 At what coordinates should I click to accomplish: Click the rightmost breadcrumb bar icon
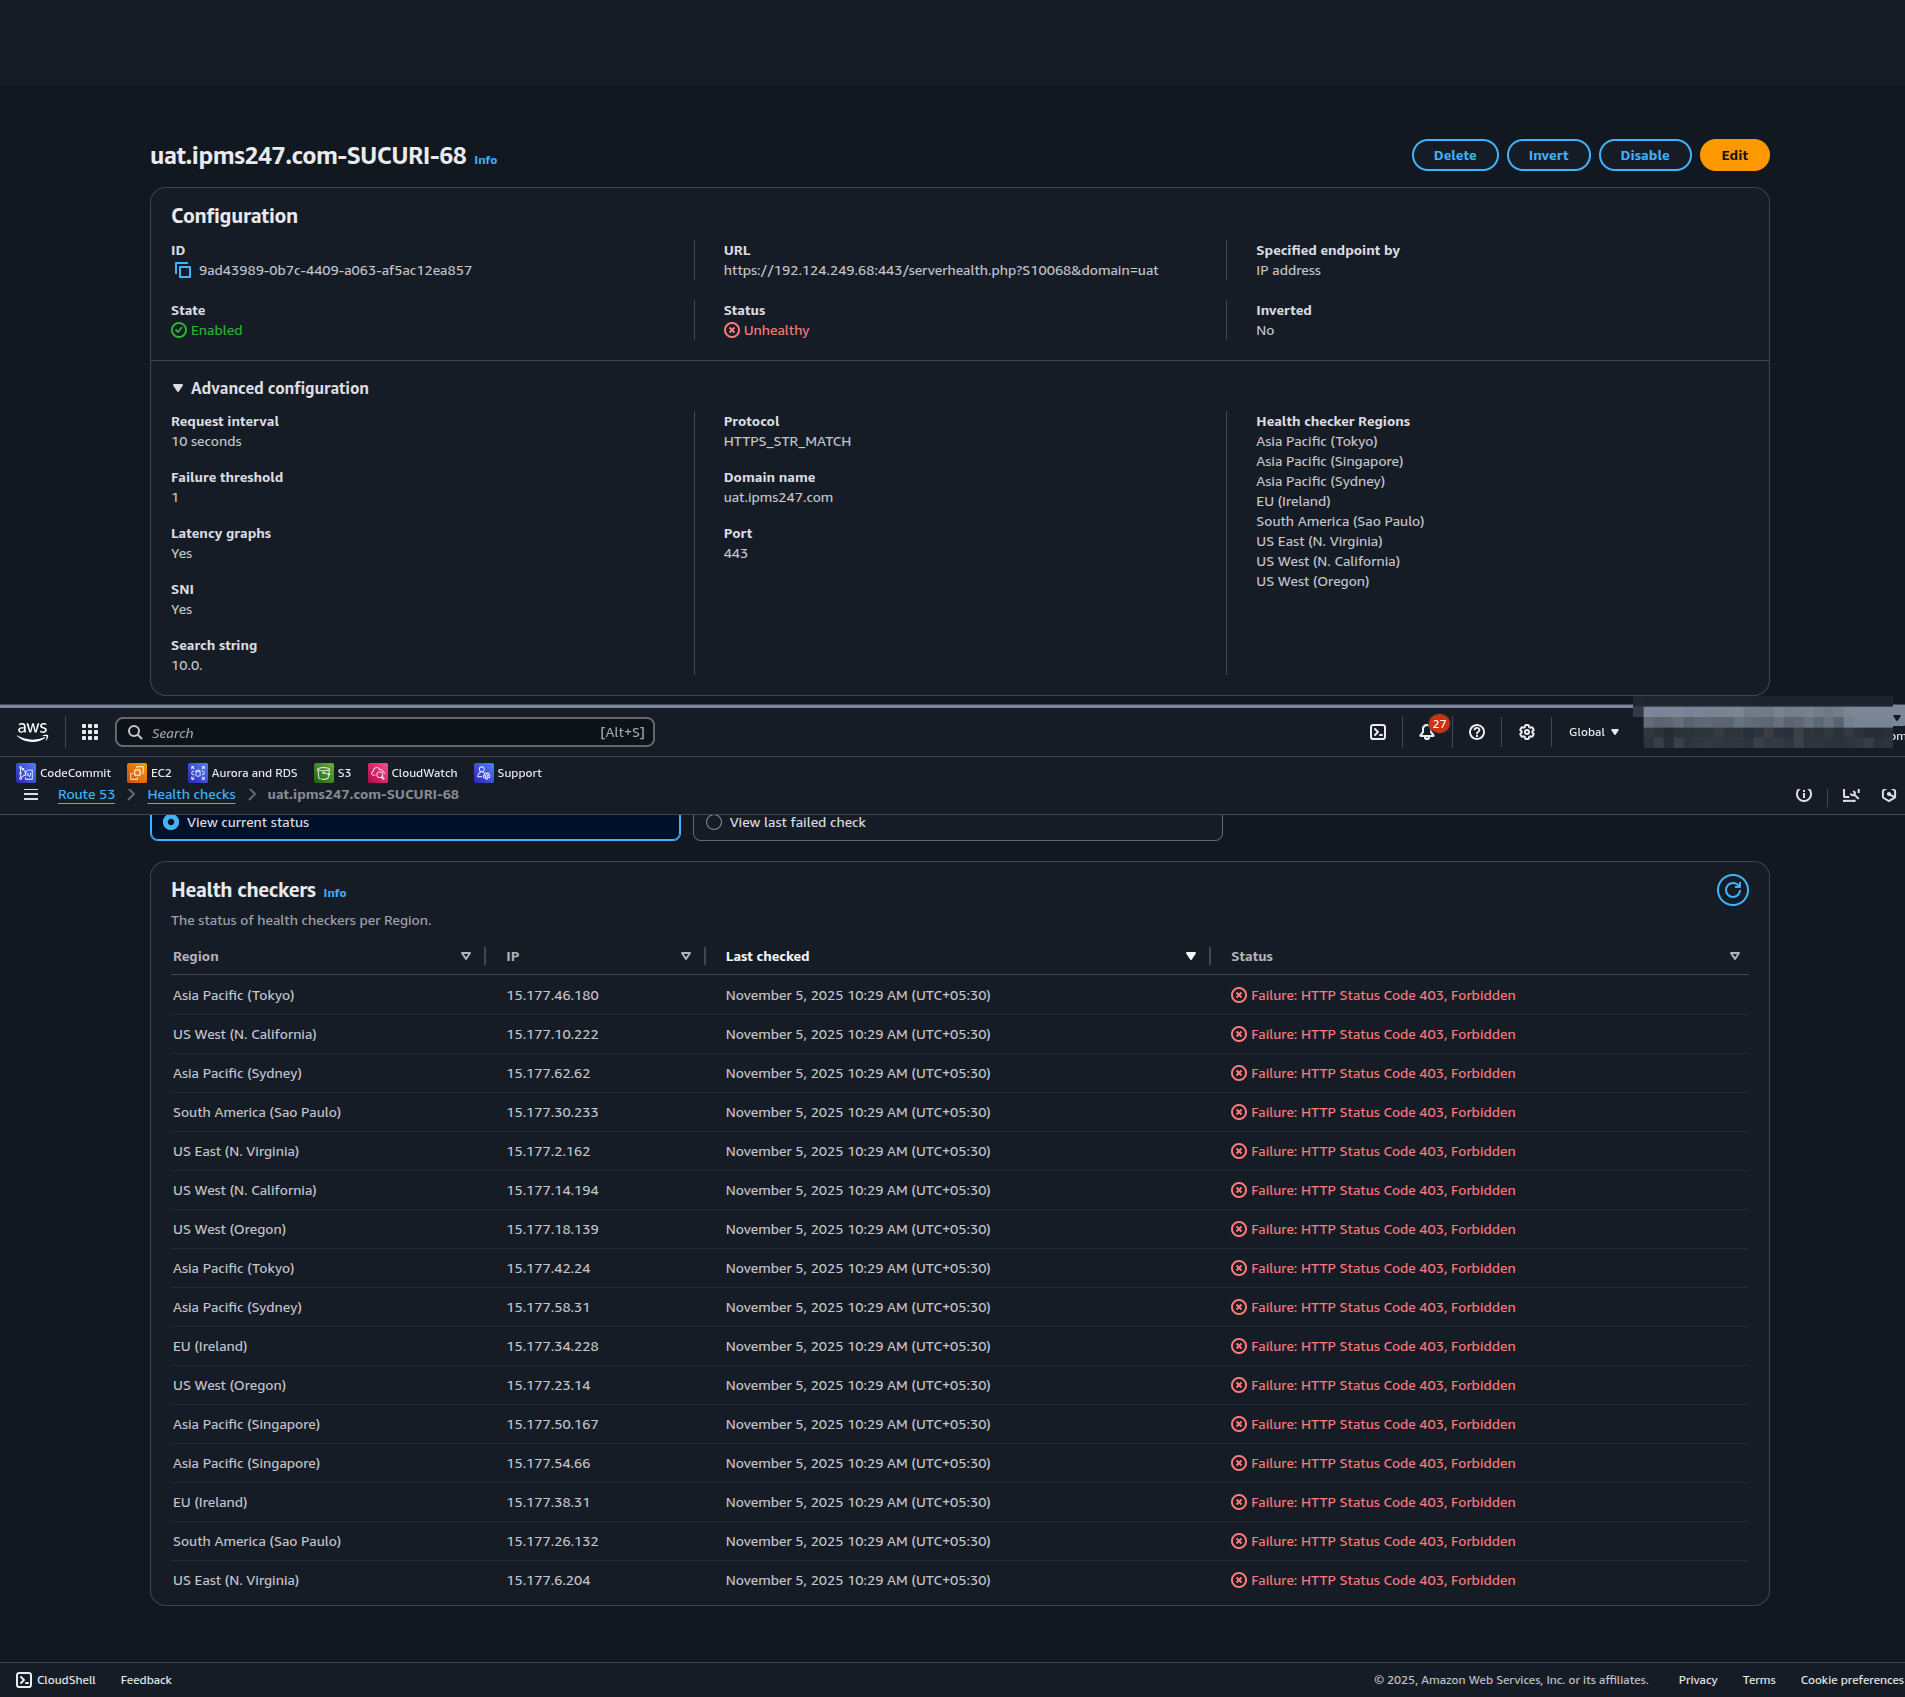point(1889,795)
